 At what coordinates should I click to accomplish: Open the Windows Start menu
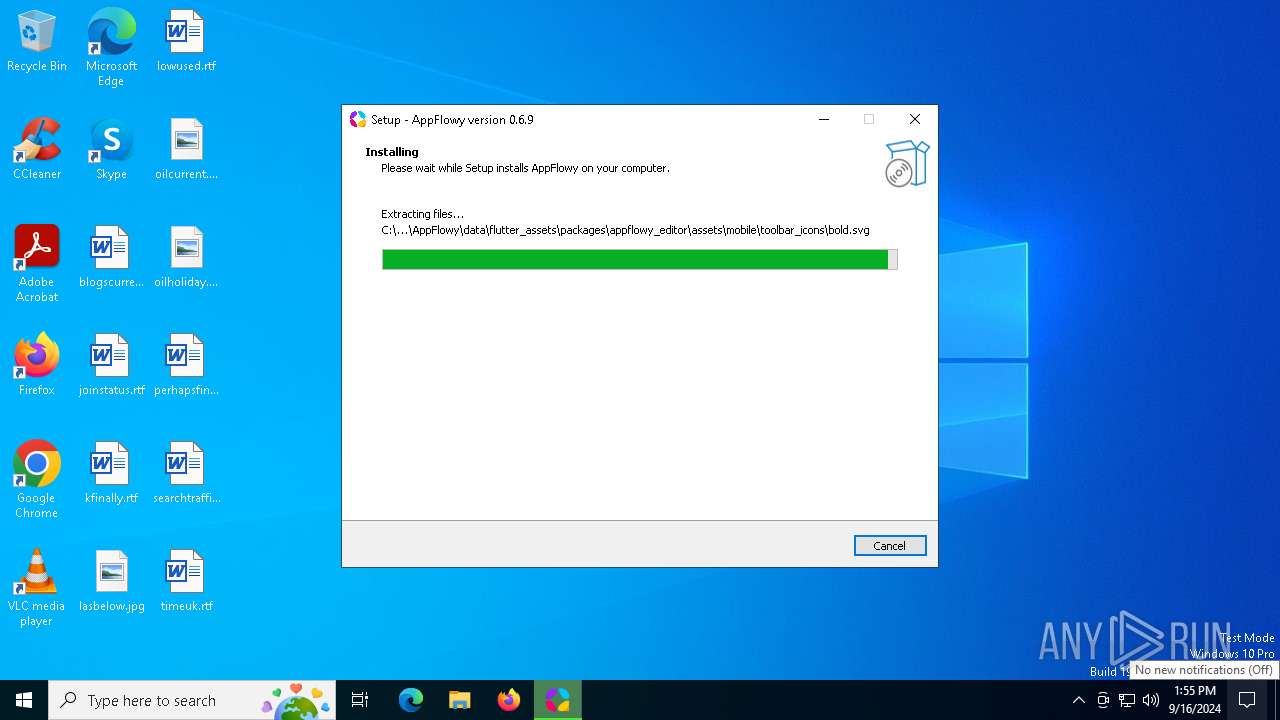[24, 700]
